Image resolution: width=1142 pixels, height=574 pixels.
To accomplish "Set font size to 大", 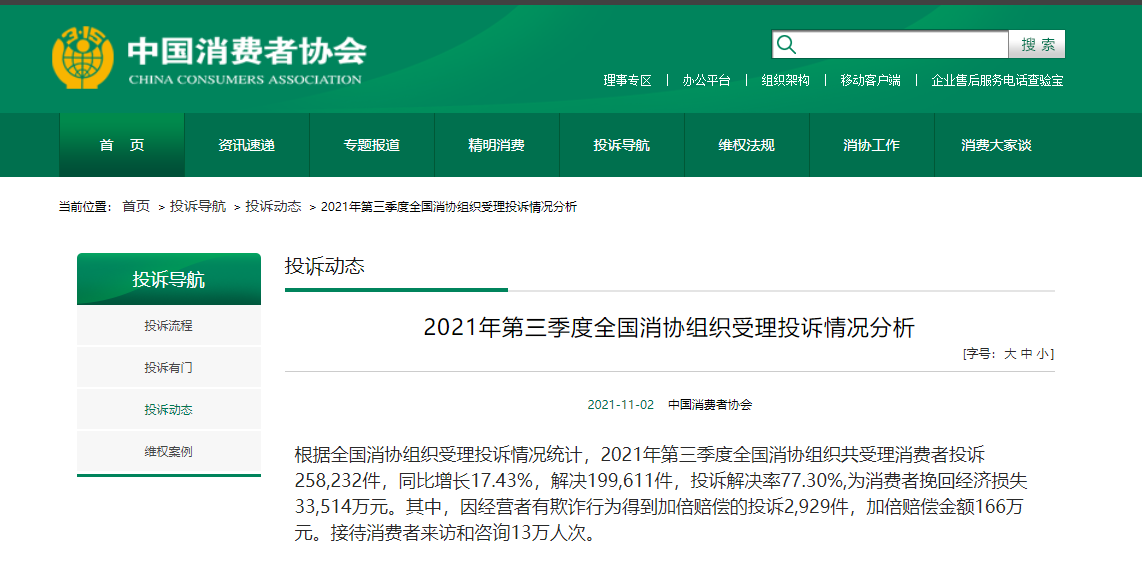I will [x=1009, y=354].
